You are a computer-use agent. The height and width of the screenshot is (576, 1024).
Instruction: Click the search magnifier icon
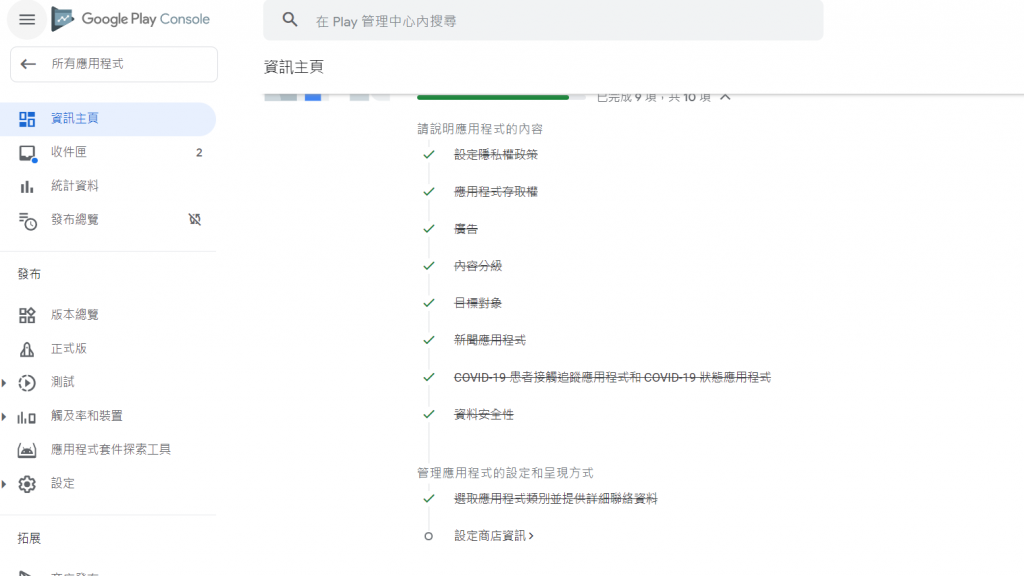pos(290,20)
